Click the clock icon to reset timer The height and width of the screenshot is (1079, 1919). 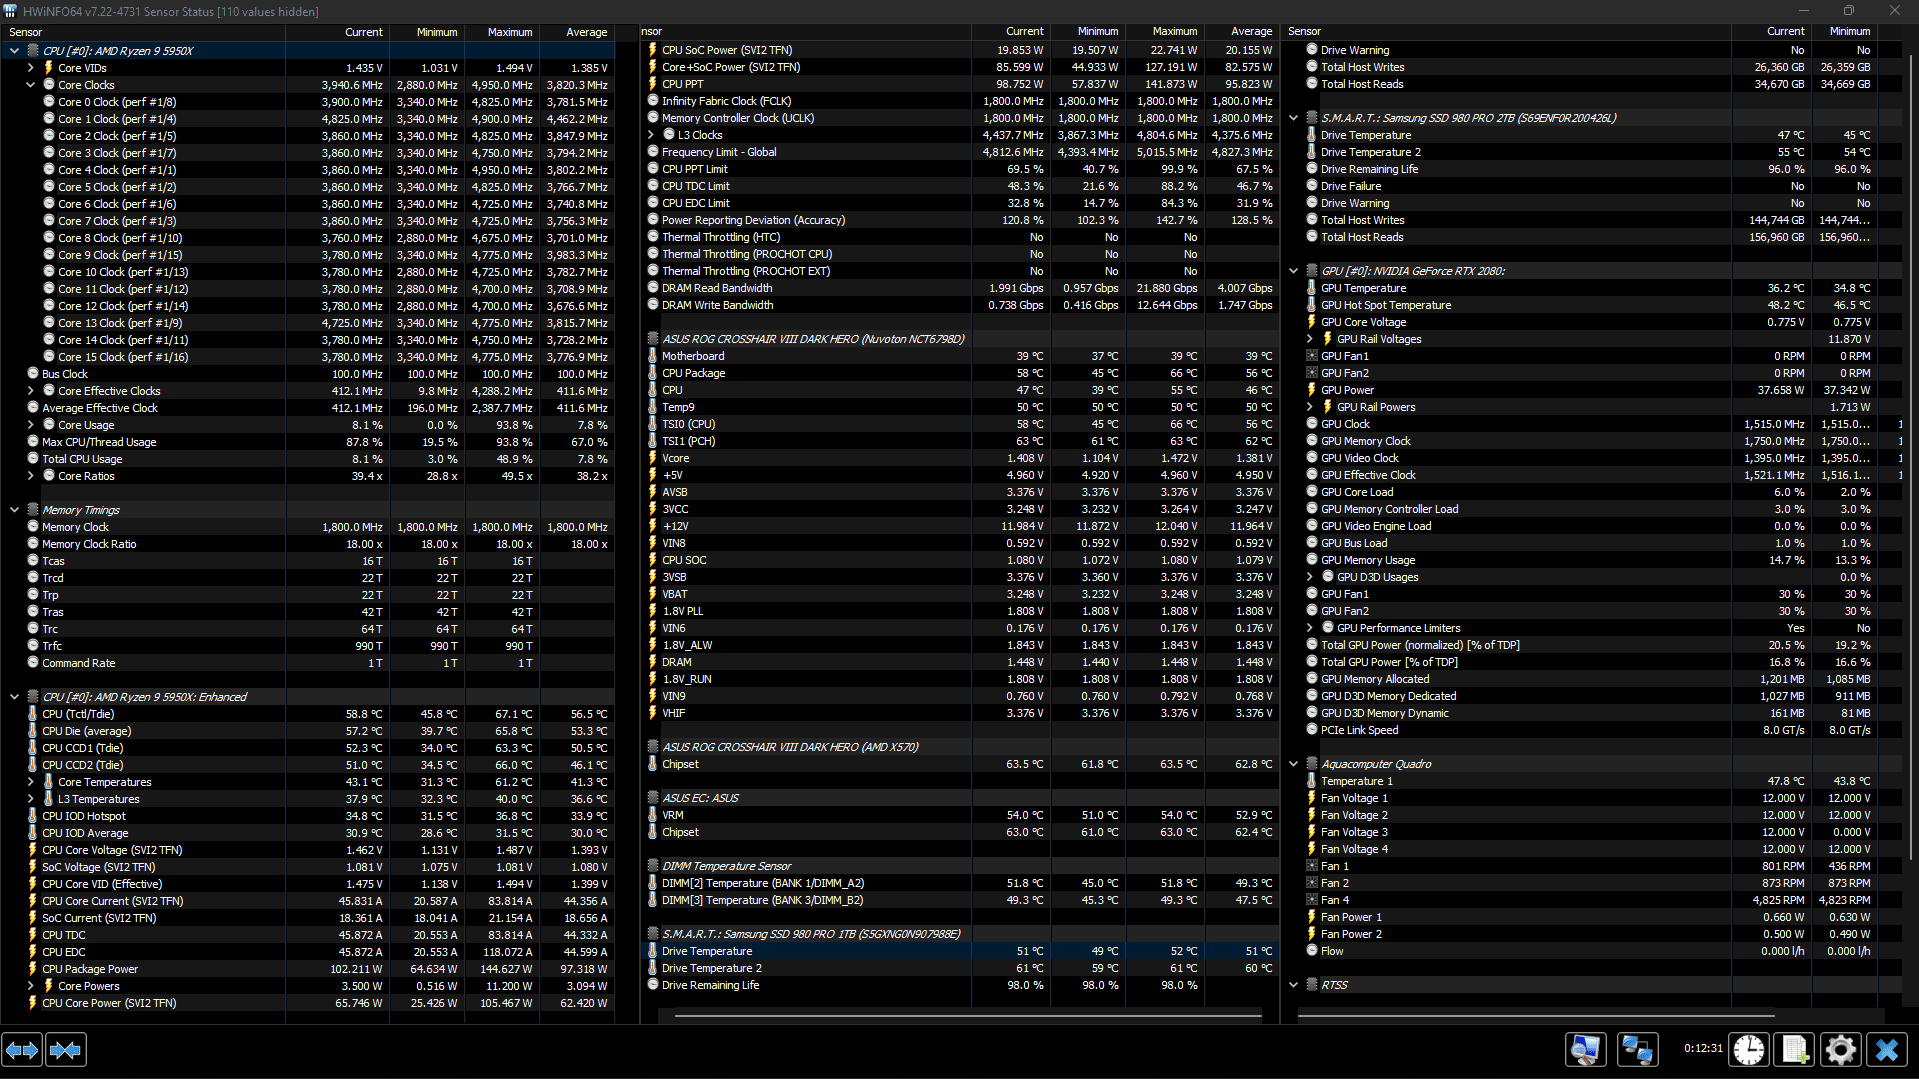[1749, 1050]
